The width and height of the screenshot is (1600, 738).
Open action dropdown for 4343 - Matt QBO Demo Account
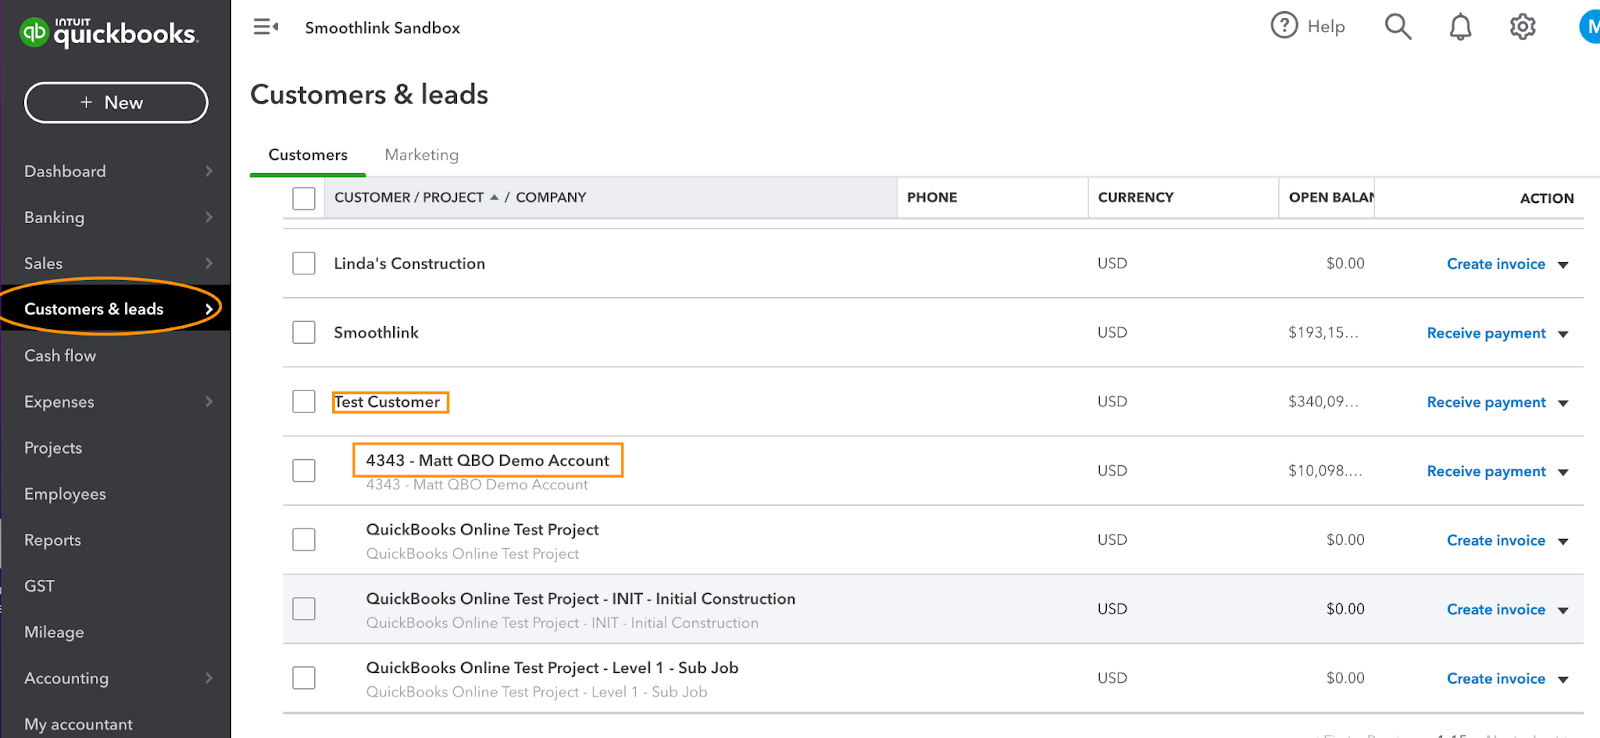coord(1563,472)
